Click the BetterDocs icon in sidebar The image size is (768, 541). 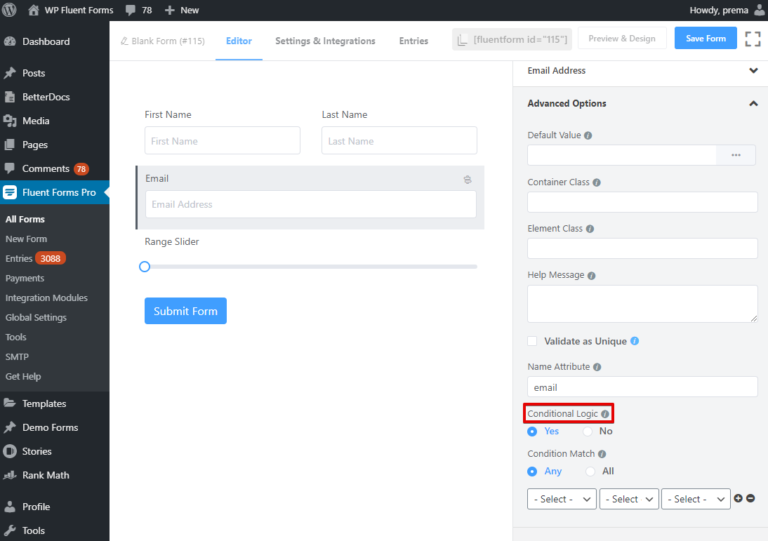(x=10, y=97)
